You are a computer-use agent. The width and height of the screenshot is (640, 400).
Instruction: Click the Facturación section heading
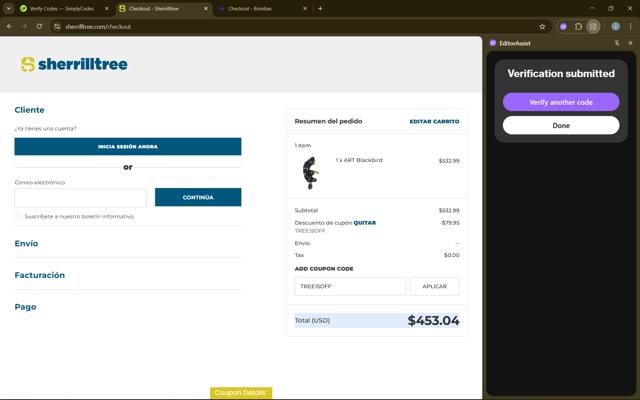point(40,275)
